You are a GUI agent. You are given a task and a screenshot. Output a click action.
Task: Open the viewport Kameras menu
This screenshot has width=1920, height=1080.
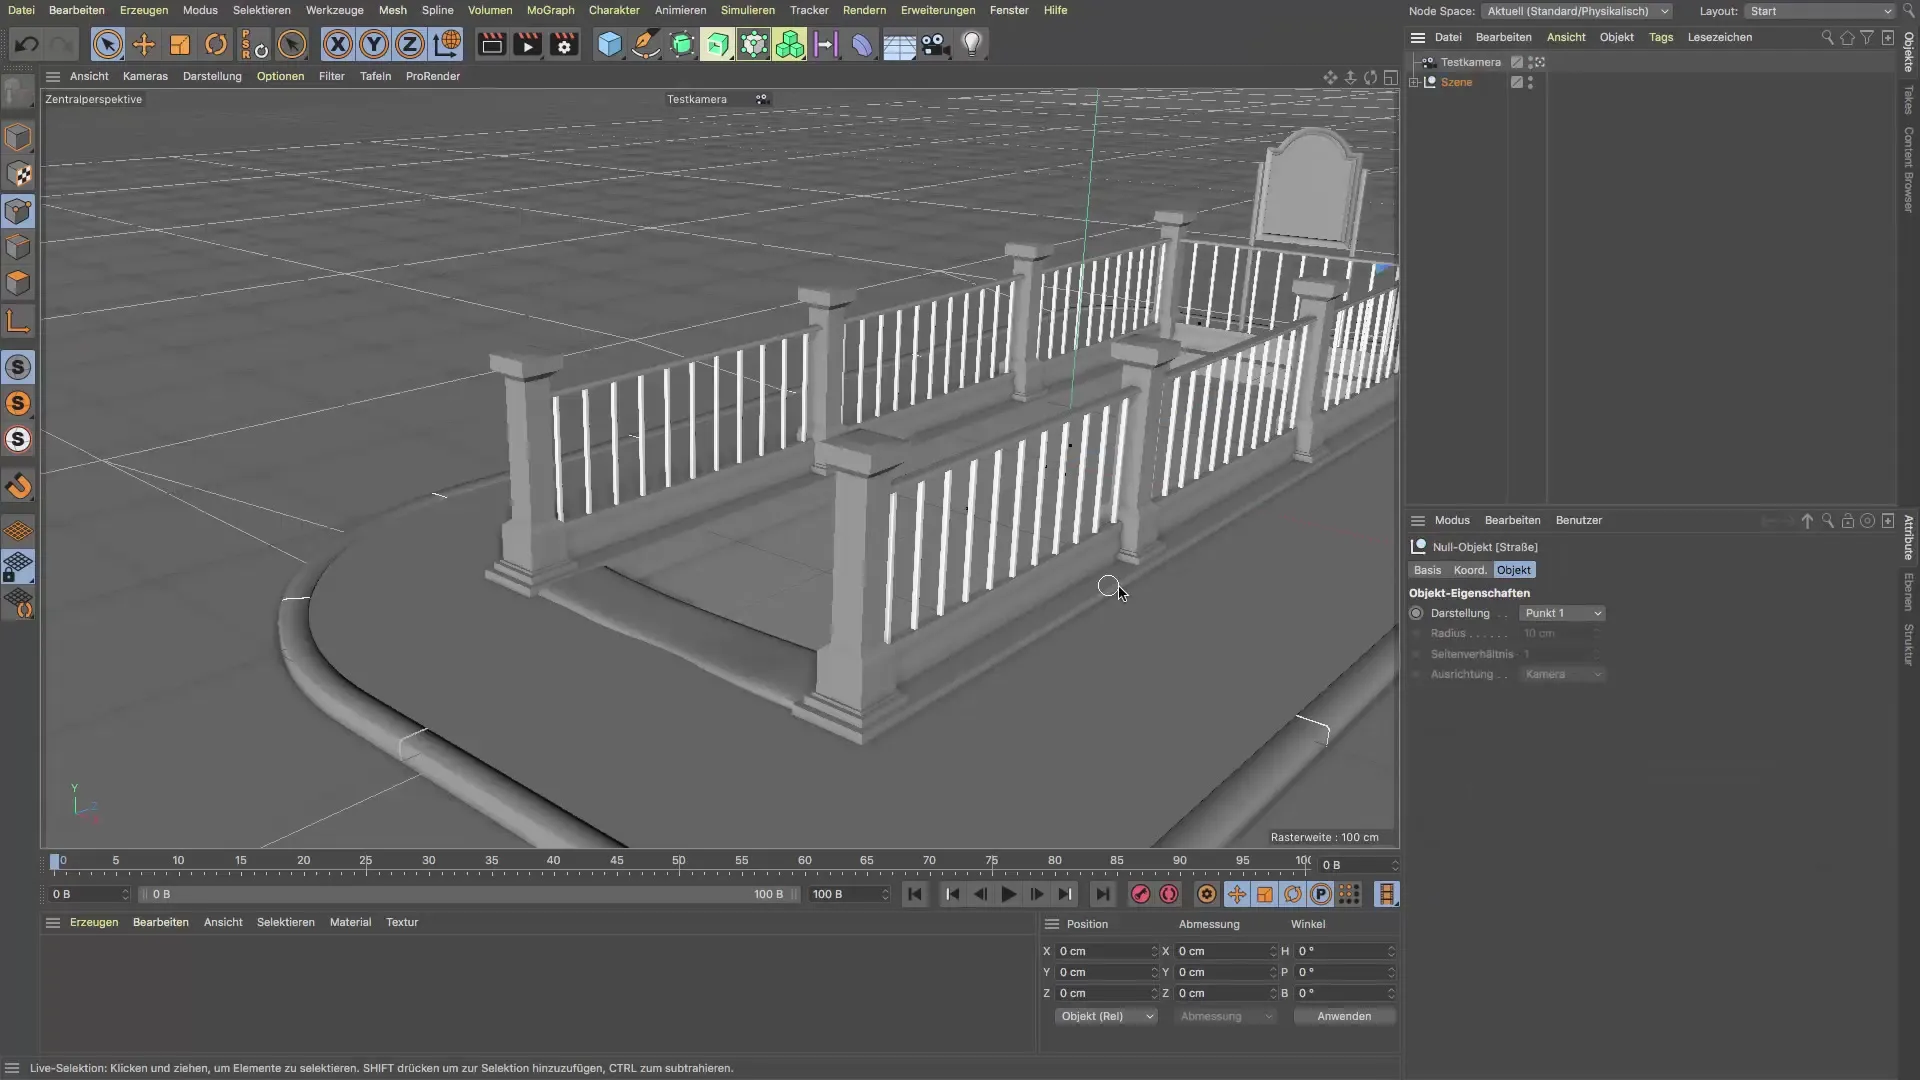(145, 76)
